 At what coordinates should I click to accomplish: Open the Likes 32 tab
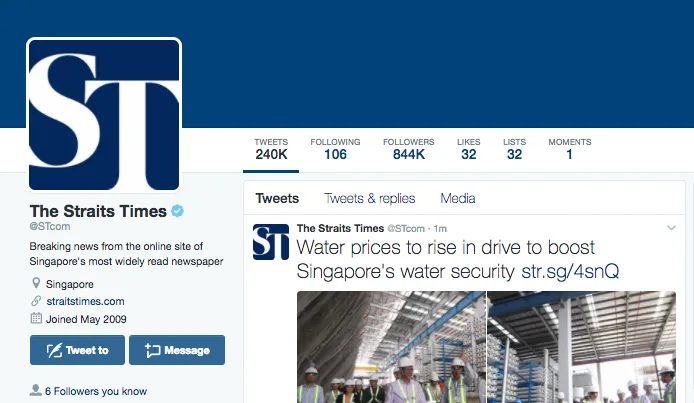[x=468, y=149]
